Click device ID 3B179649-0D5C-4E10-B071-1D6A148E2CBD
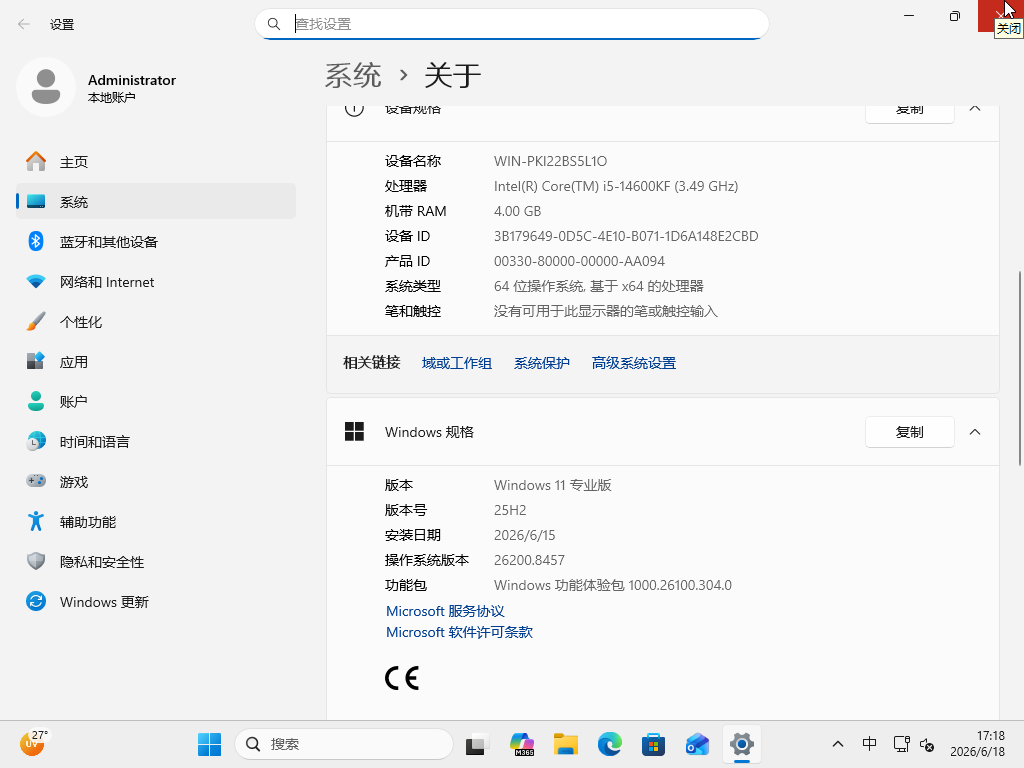Image resolution: width=1024 pixels, height=768 pixels. [x=626, y=236]
